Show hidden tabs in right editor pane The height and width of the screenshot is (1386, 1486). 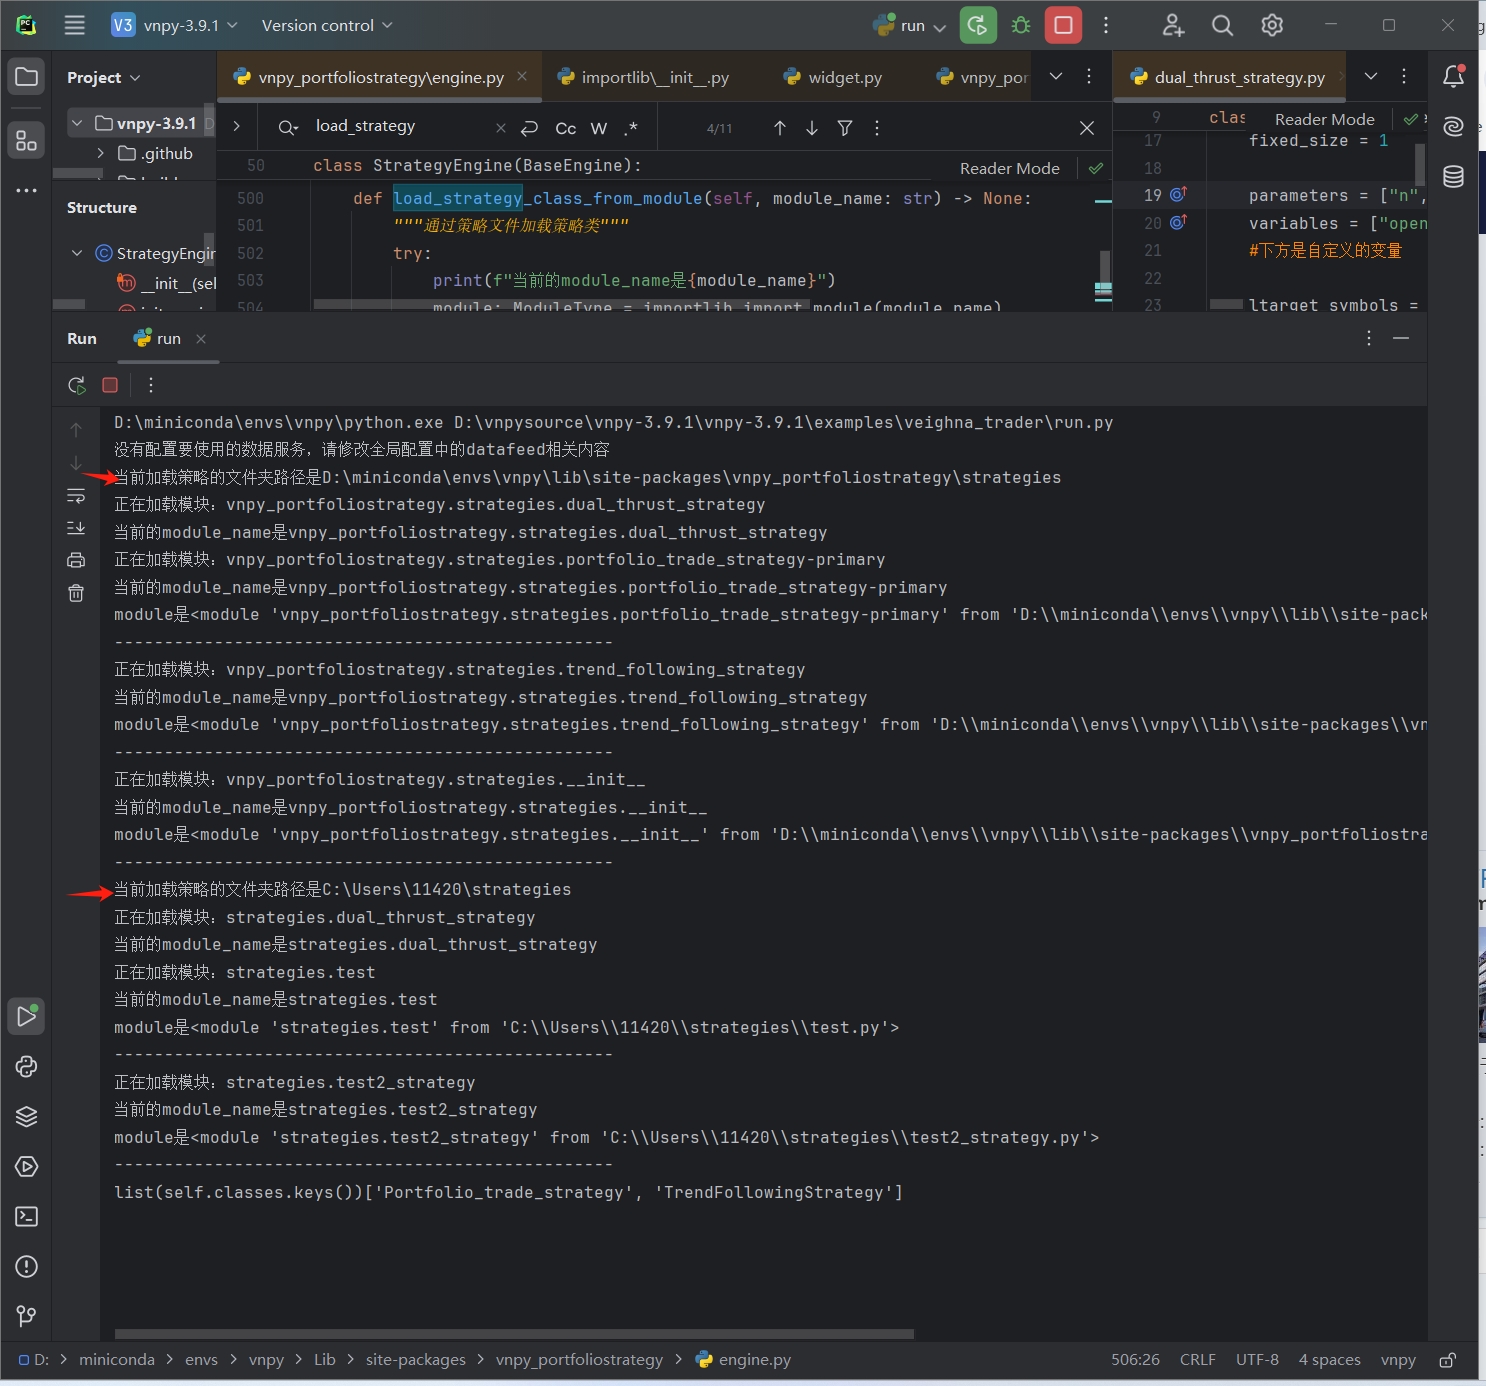[1371, 76]
